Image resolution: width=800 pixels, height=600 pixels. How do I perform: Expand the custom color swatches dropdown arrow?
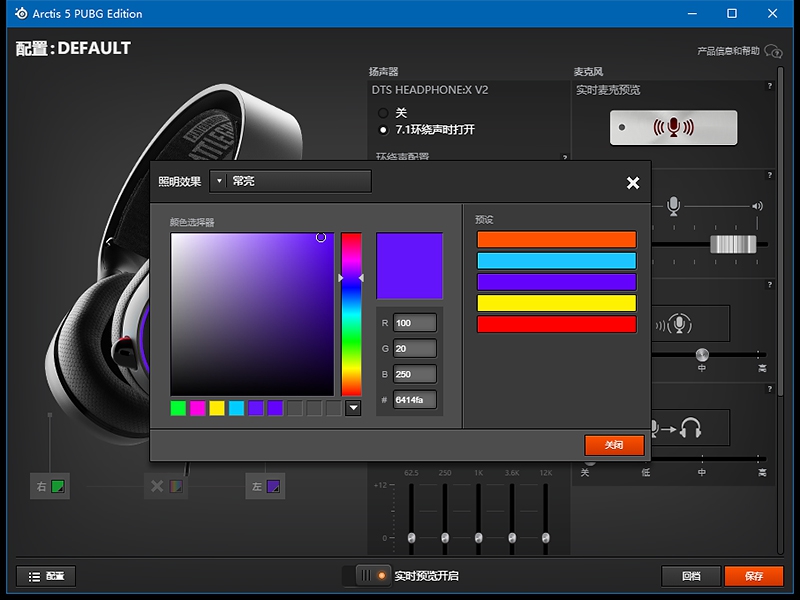point(353,408)
